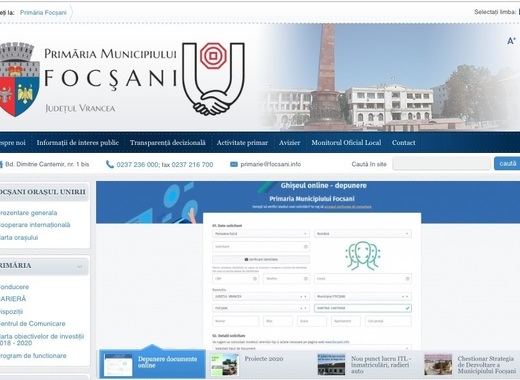
Task: Click the street name field DIMITRIE CANTEMIR
Action: (363, 308)
